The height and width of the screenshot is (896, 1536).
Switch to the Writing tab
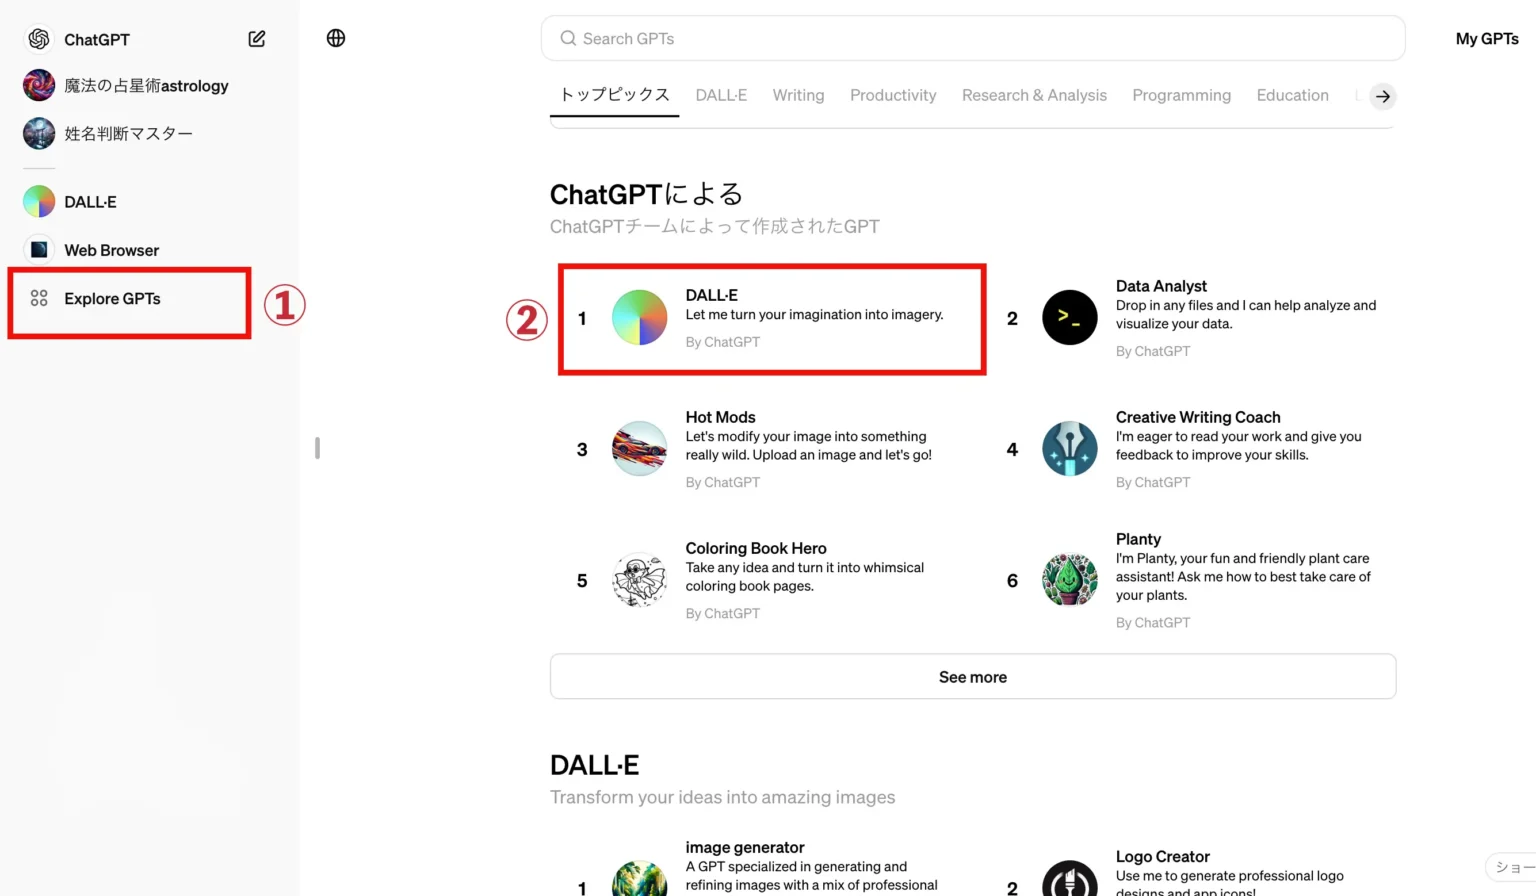point(798,95)
